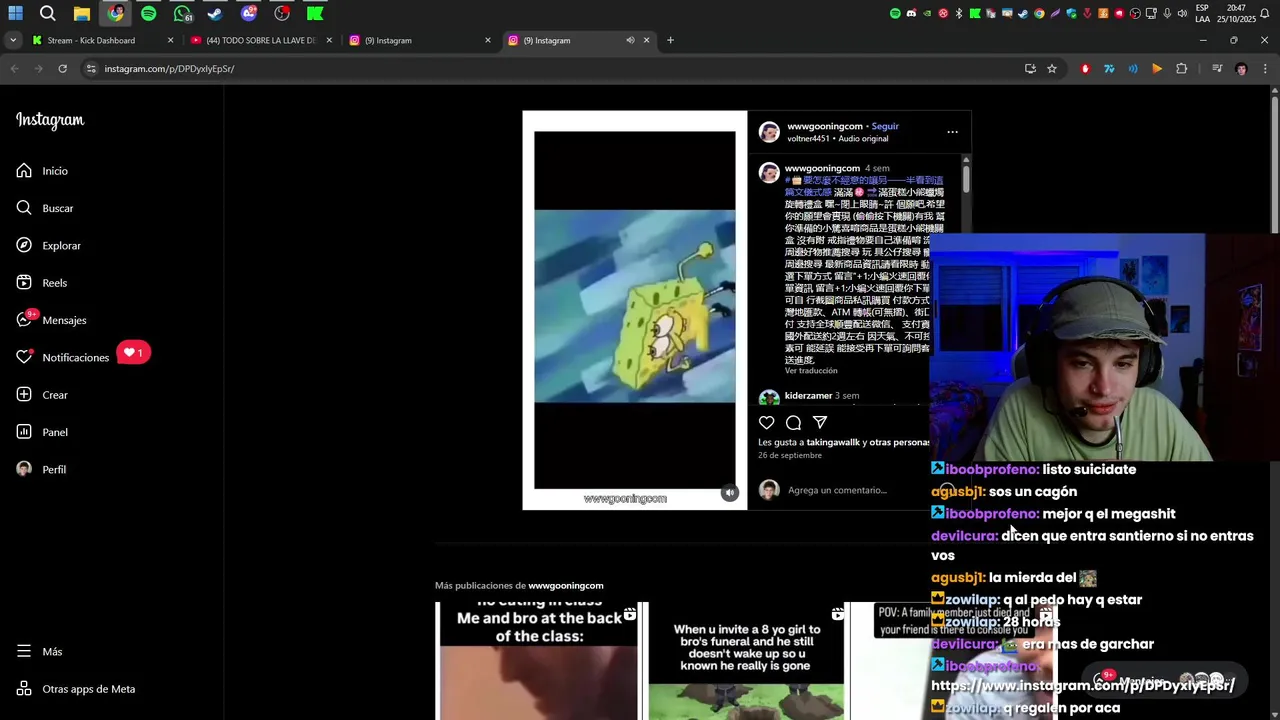The width and height of the screenshot is (1280, 720).
Task: Open Panel in sidebar
Action: 42,432
